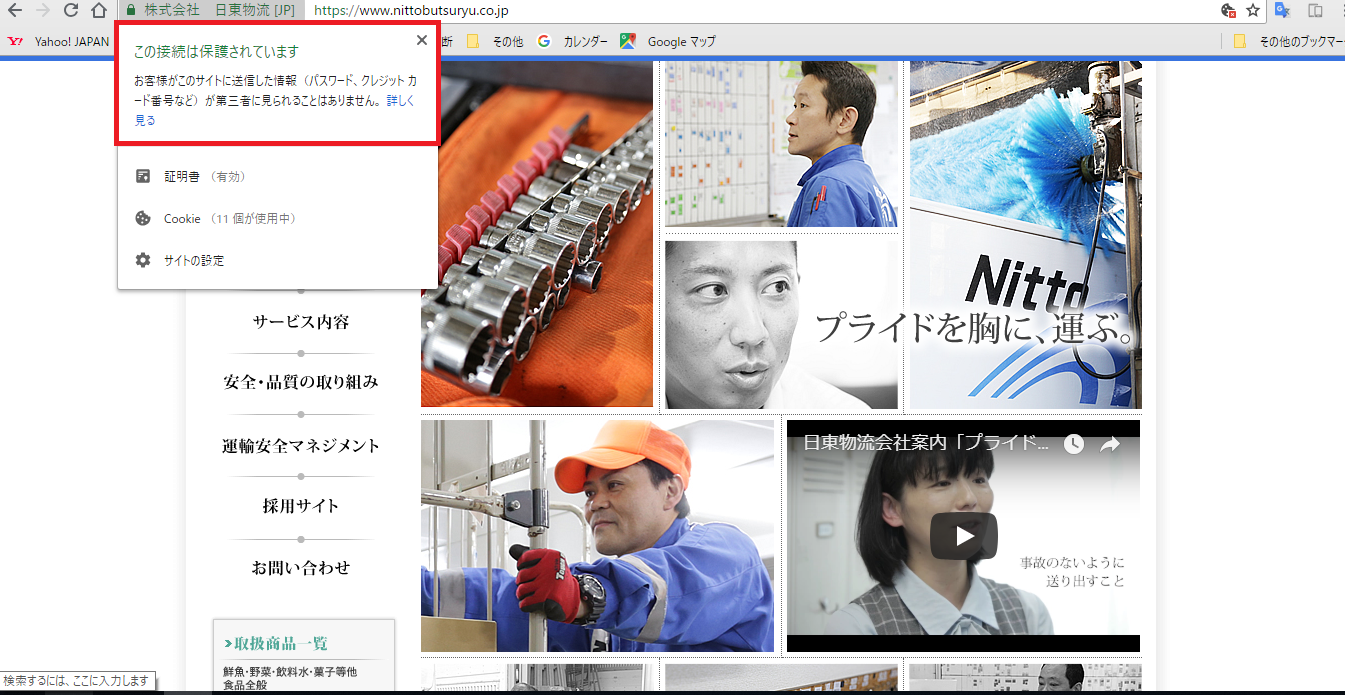Click the プライドを胸に、運ぶ。 slogan text
Viewport: 1345px width, 695px height.
(x=976, y=327)
